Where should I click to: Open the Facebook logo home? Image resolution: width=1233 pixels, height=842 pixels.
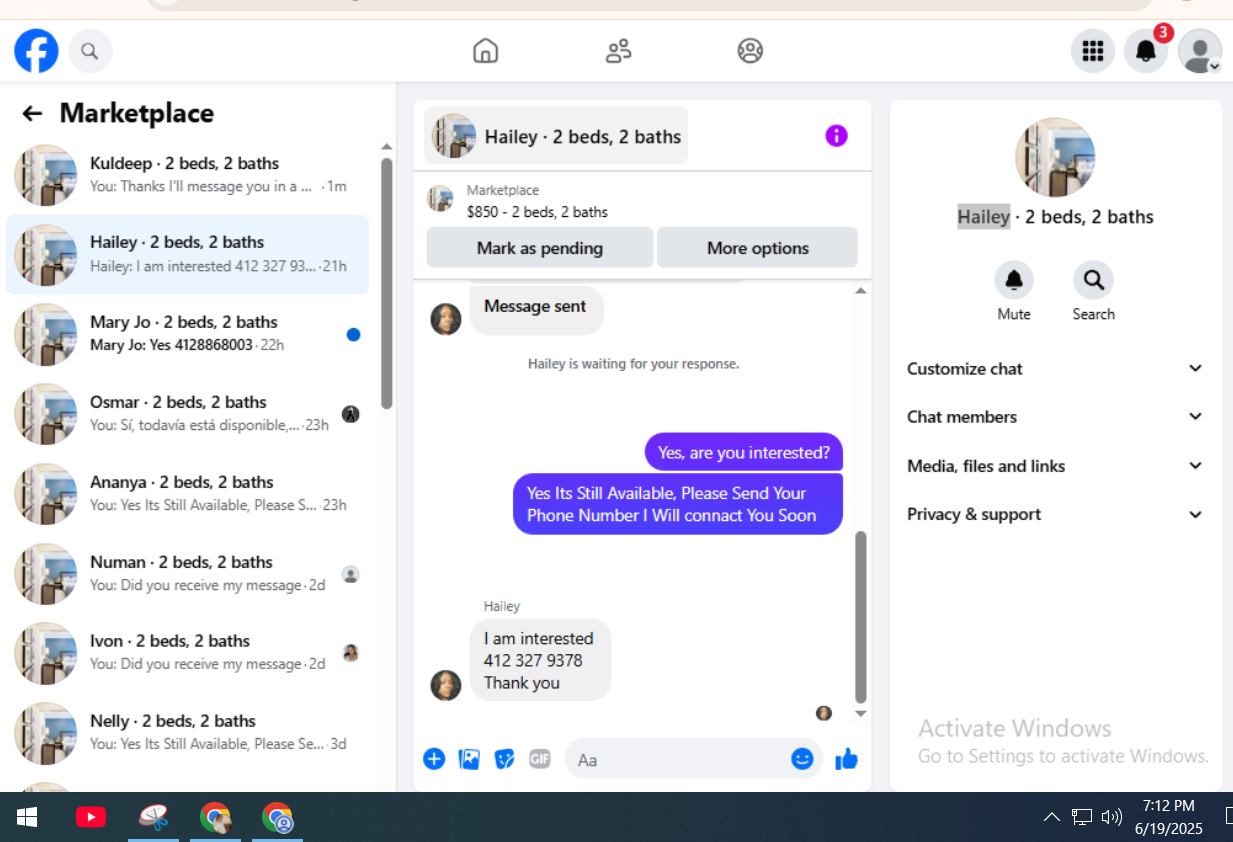tap(36, 50)
